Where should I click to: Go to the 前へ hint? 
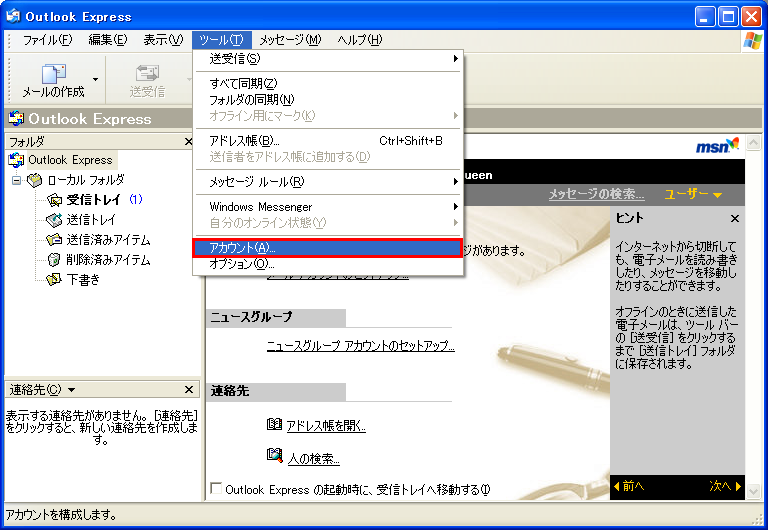pos(629,486)
